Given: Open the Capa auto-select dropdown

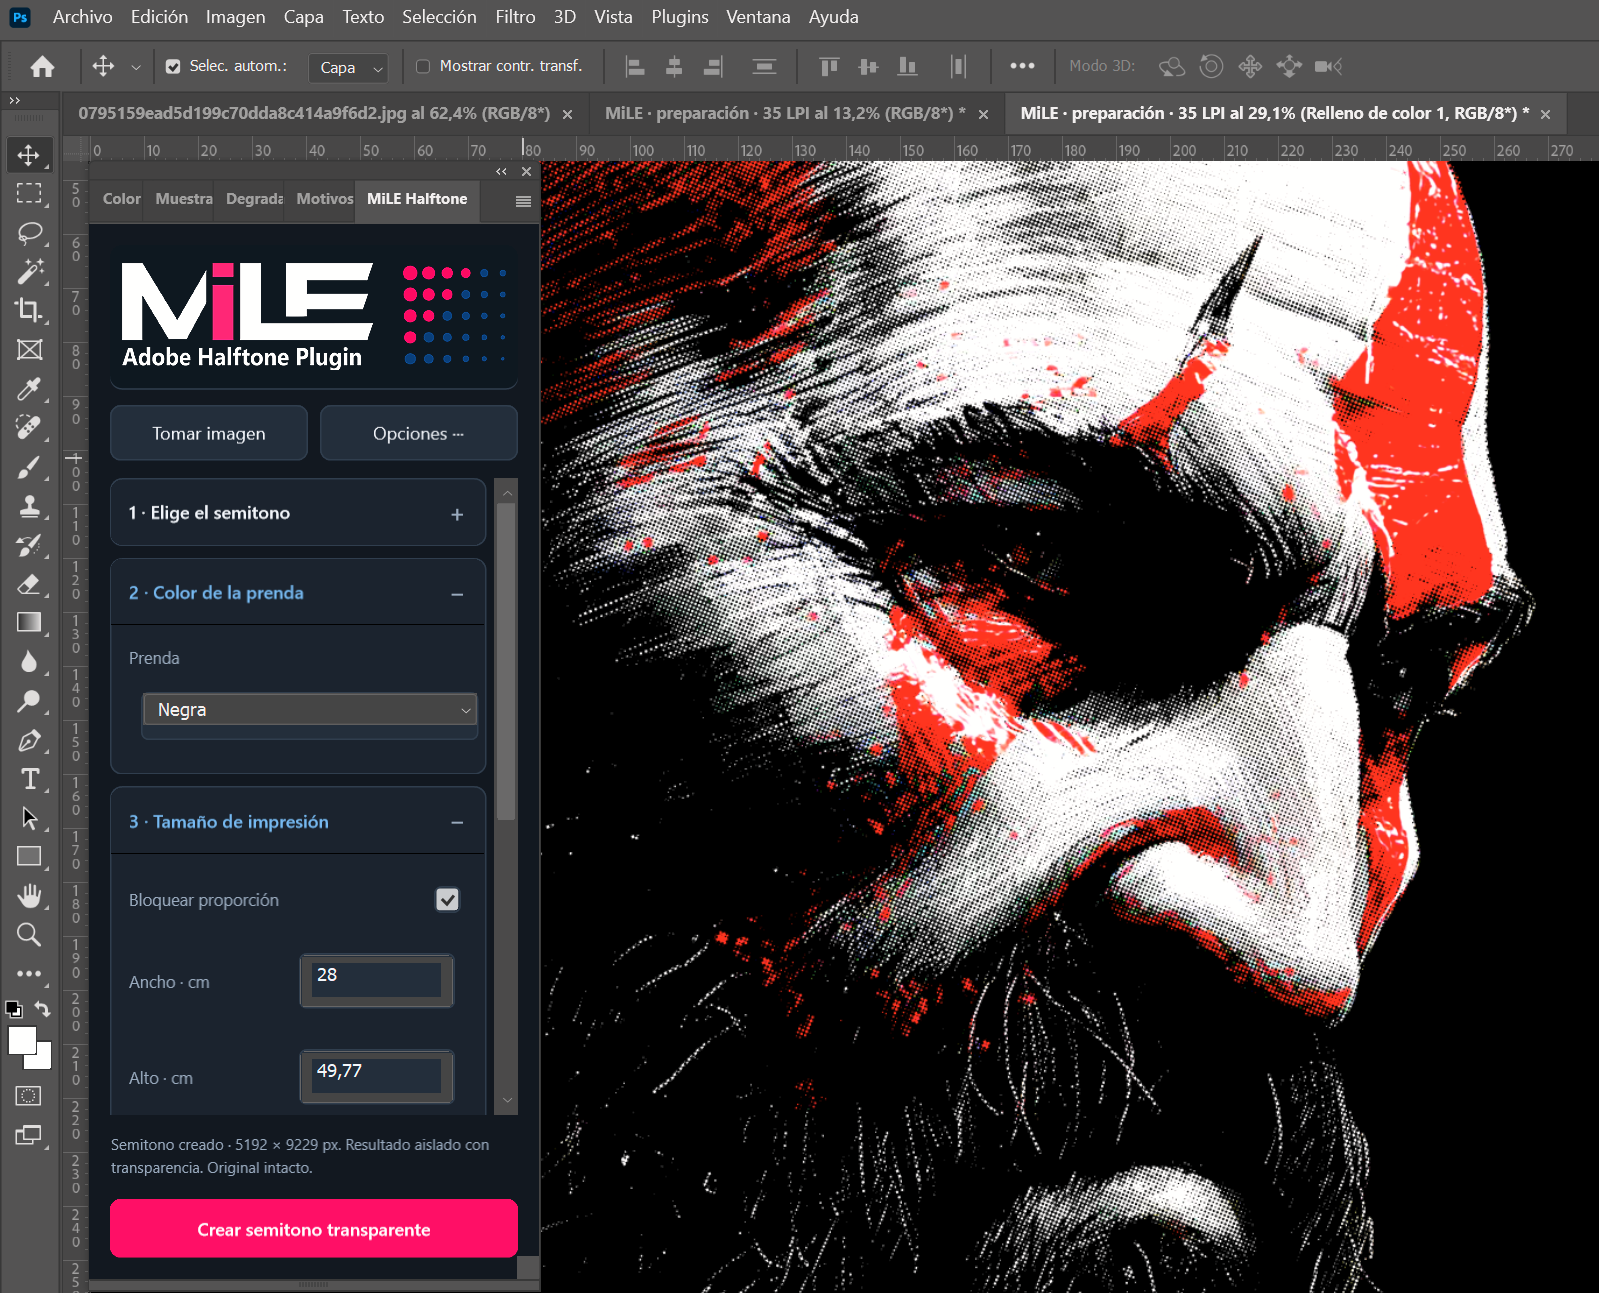Looking at the screenshot, I should (348, 67).
